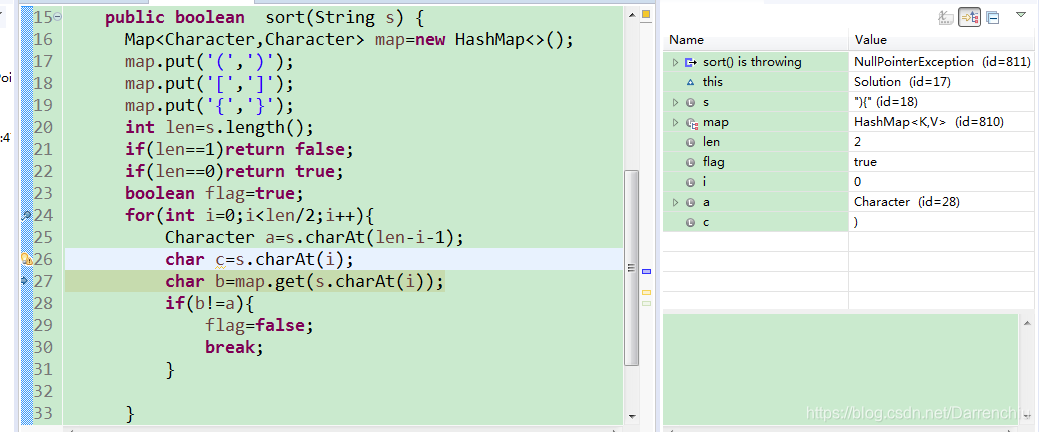Click the value 'true' for flag

(x=865, y=162)
